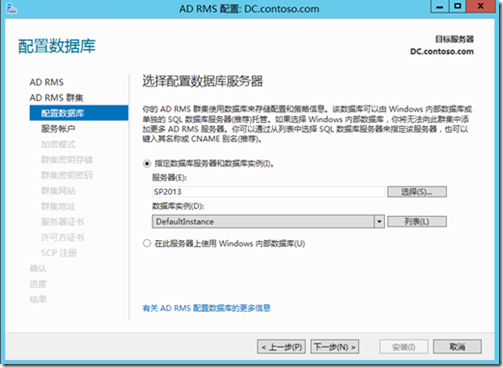Select SCP 注册 step in sidebar

tap(59, 253)
